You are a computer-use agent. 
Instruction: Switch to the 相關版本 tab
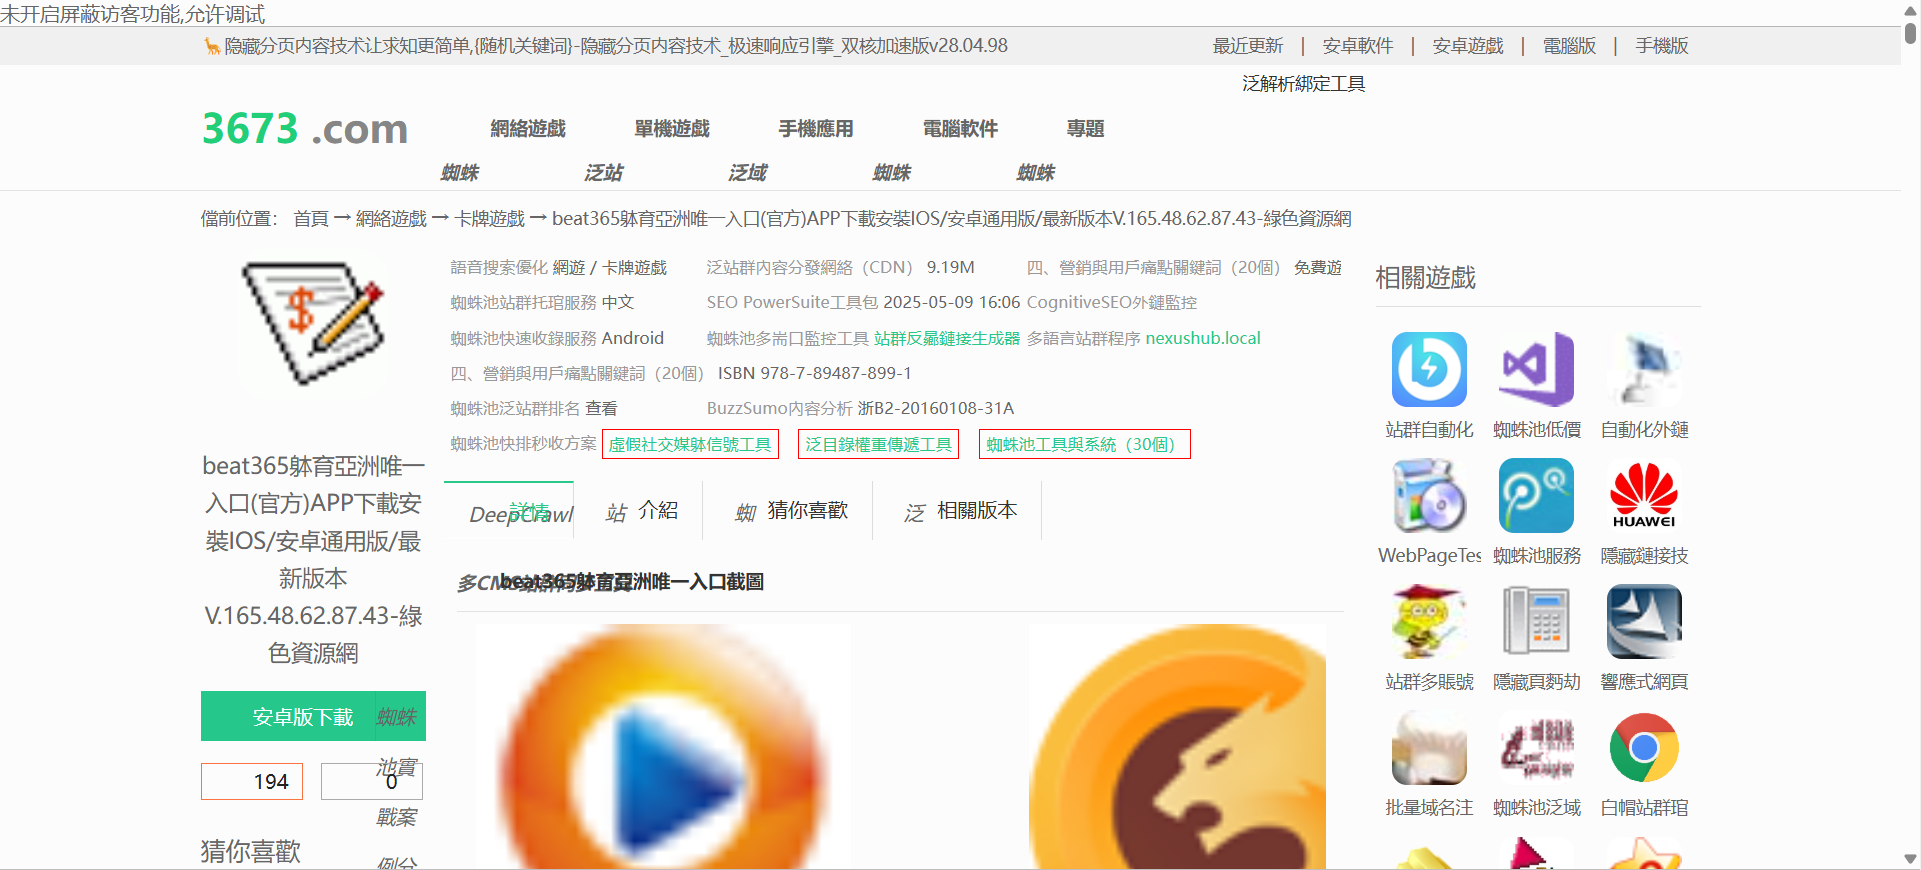[x=976, y=511]
